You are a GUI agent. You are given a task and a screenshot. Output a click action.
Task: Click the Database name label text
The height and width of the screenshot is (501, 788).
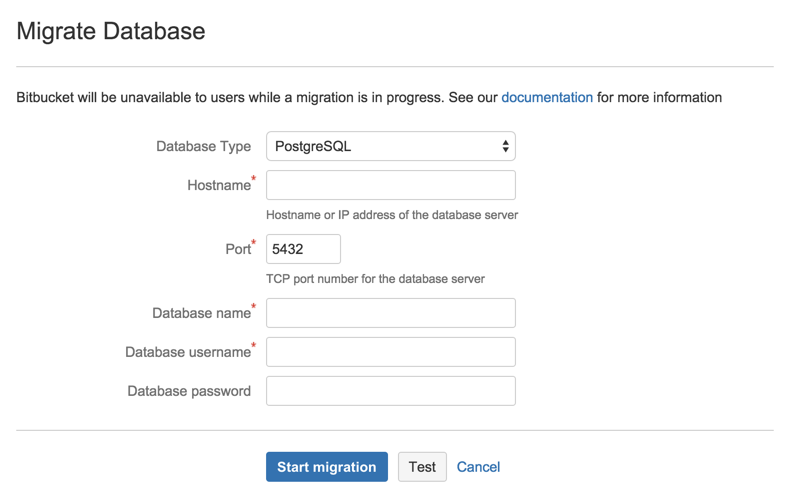pyautogui.click(x=202, y=313)
